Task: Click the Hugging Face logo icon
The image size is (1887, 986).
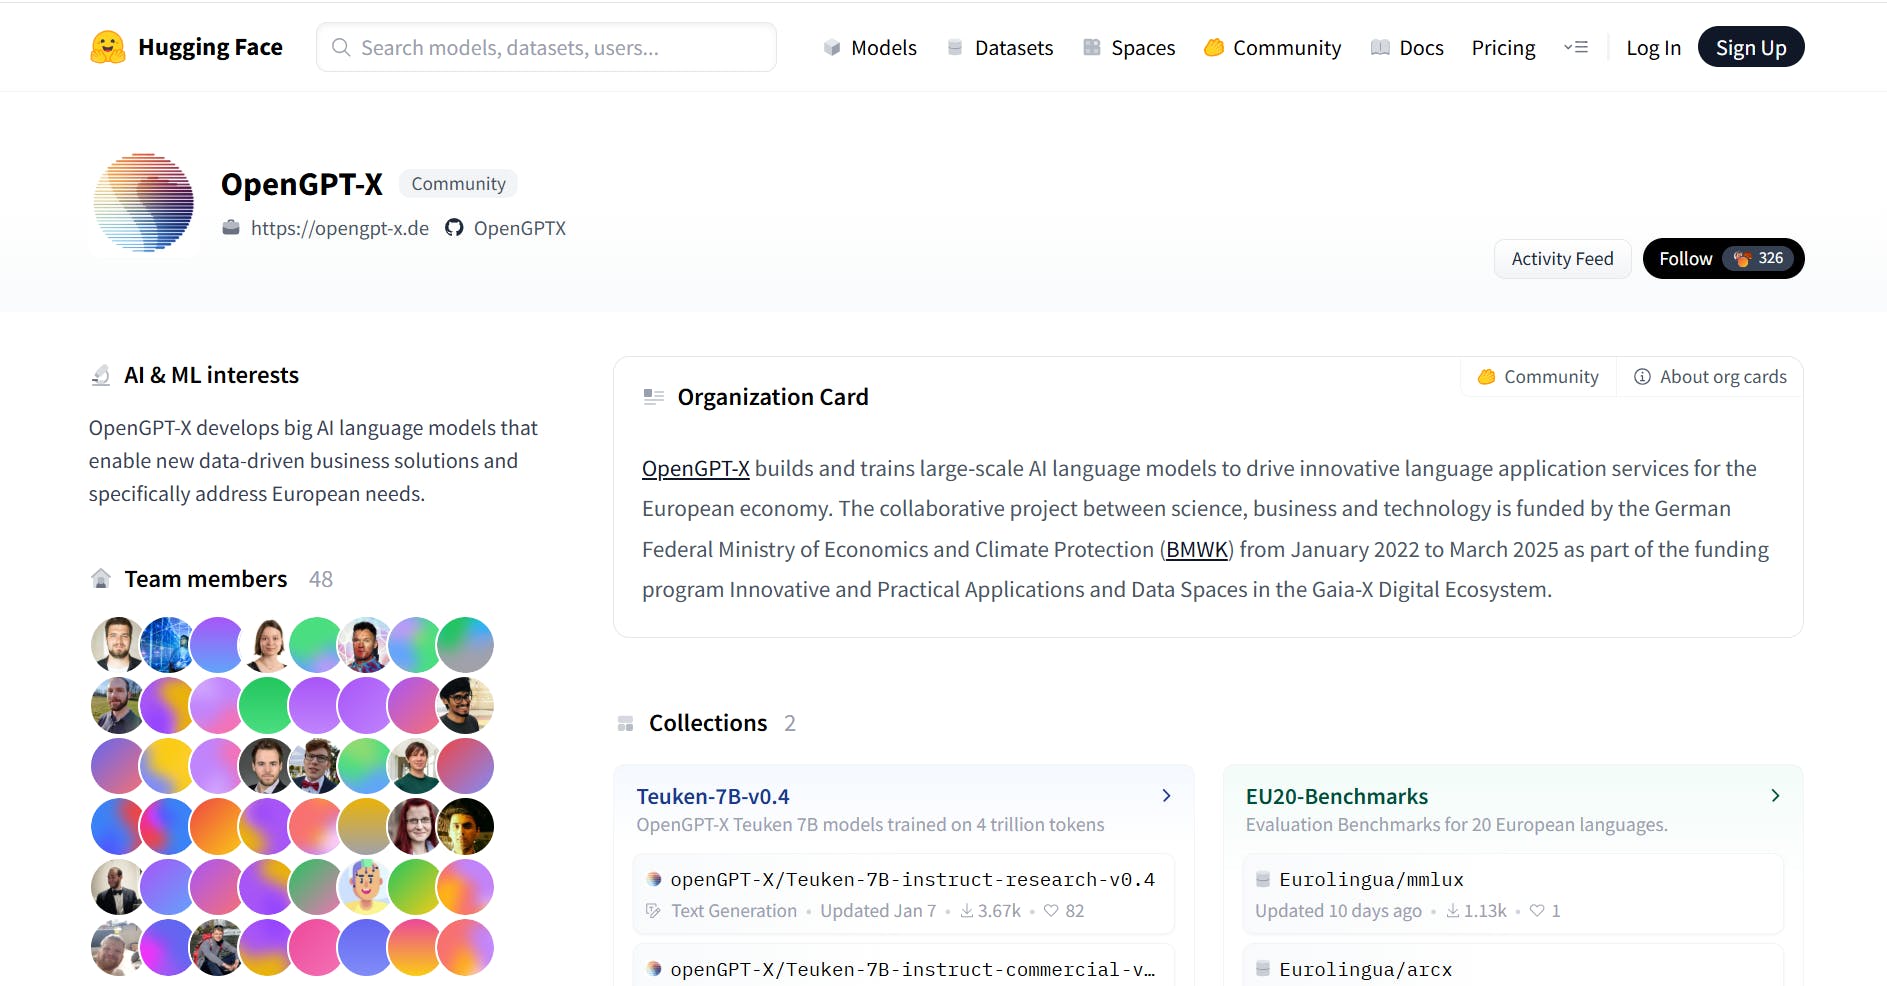Action: (x=108, y=47)
